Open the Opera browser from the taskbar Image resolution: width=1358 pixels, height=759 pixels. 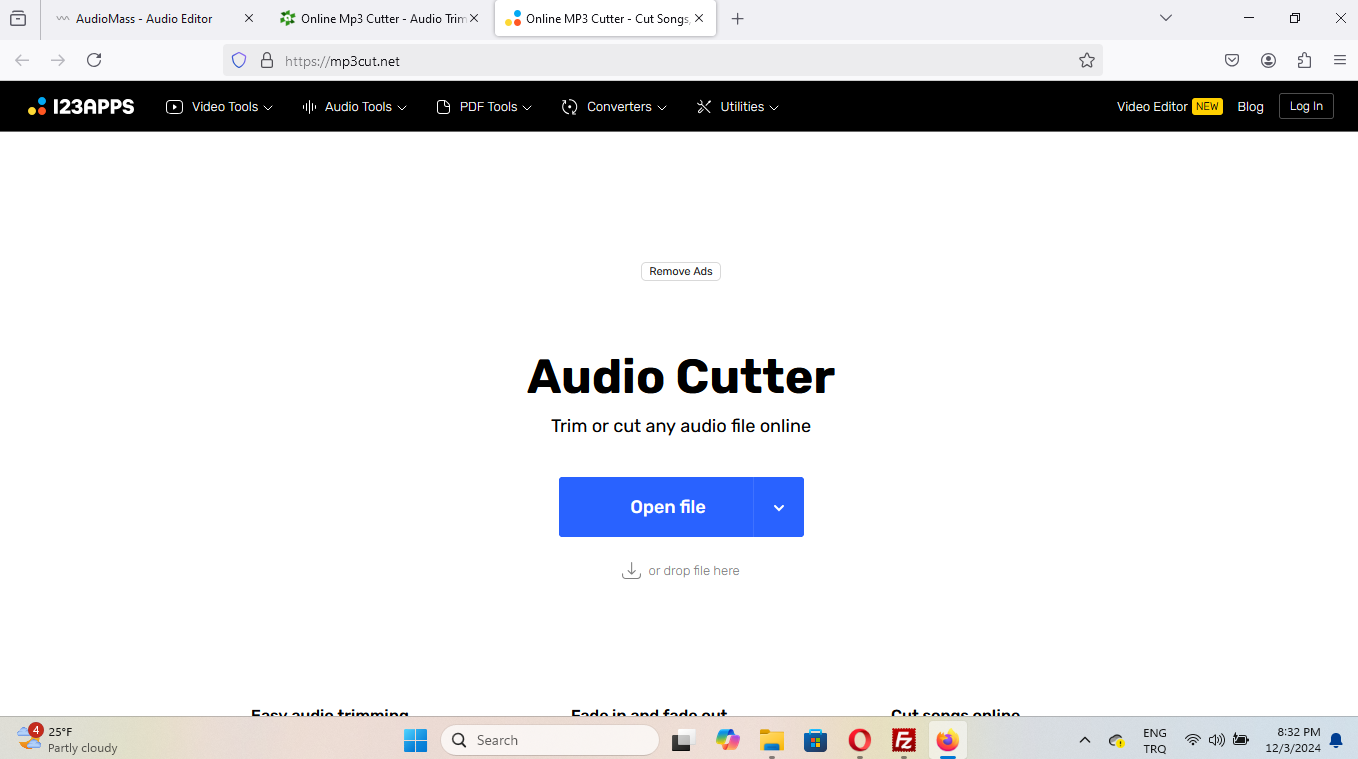[860, 740]
